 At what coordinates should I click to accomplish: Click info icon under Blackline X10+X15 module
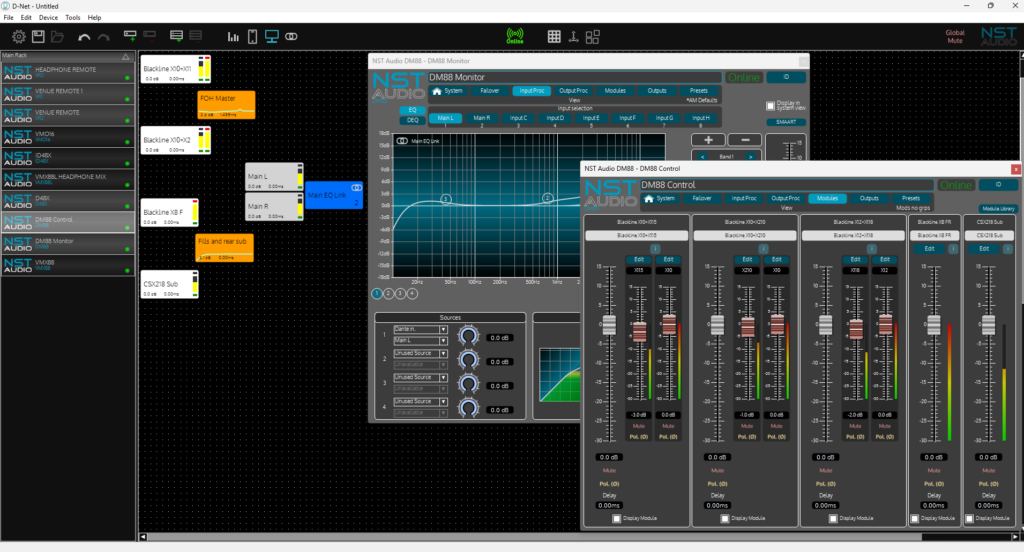[x=655, y=249]
